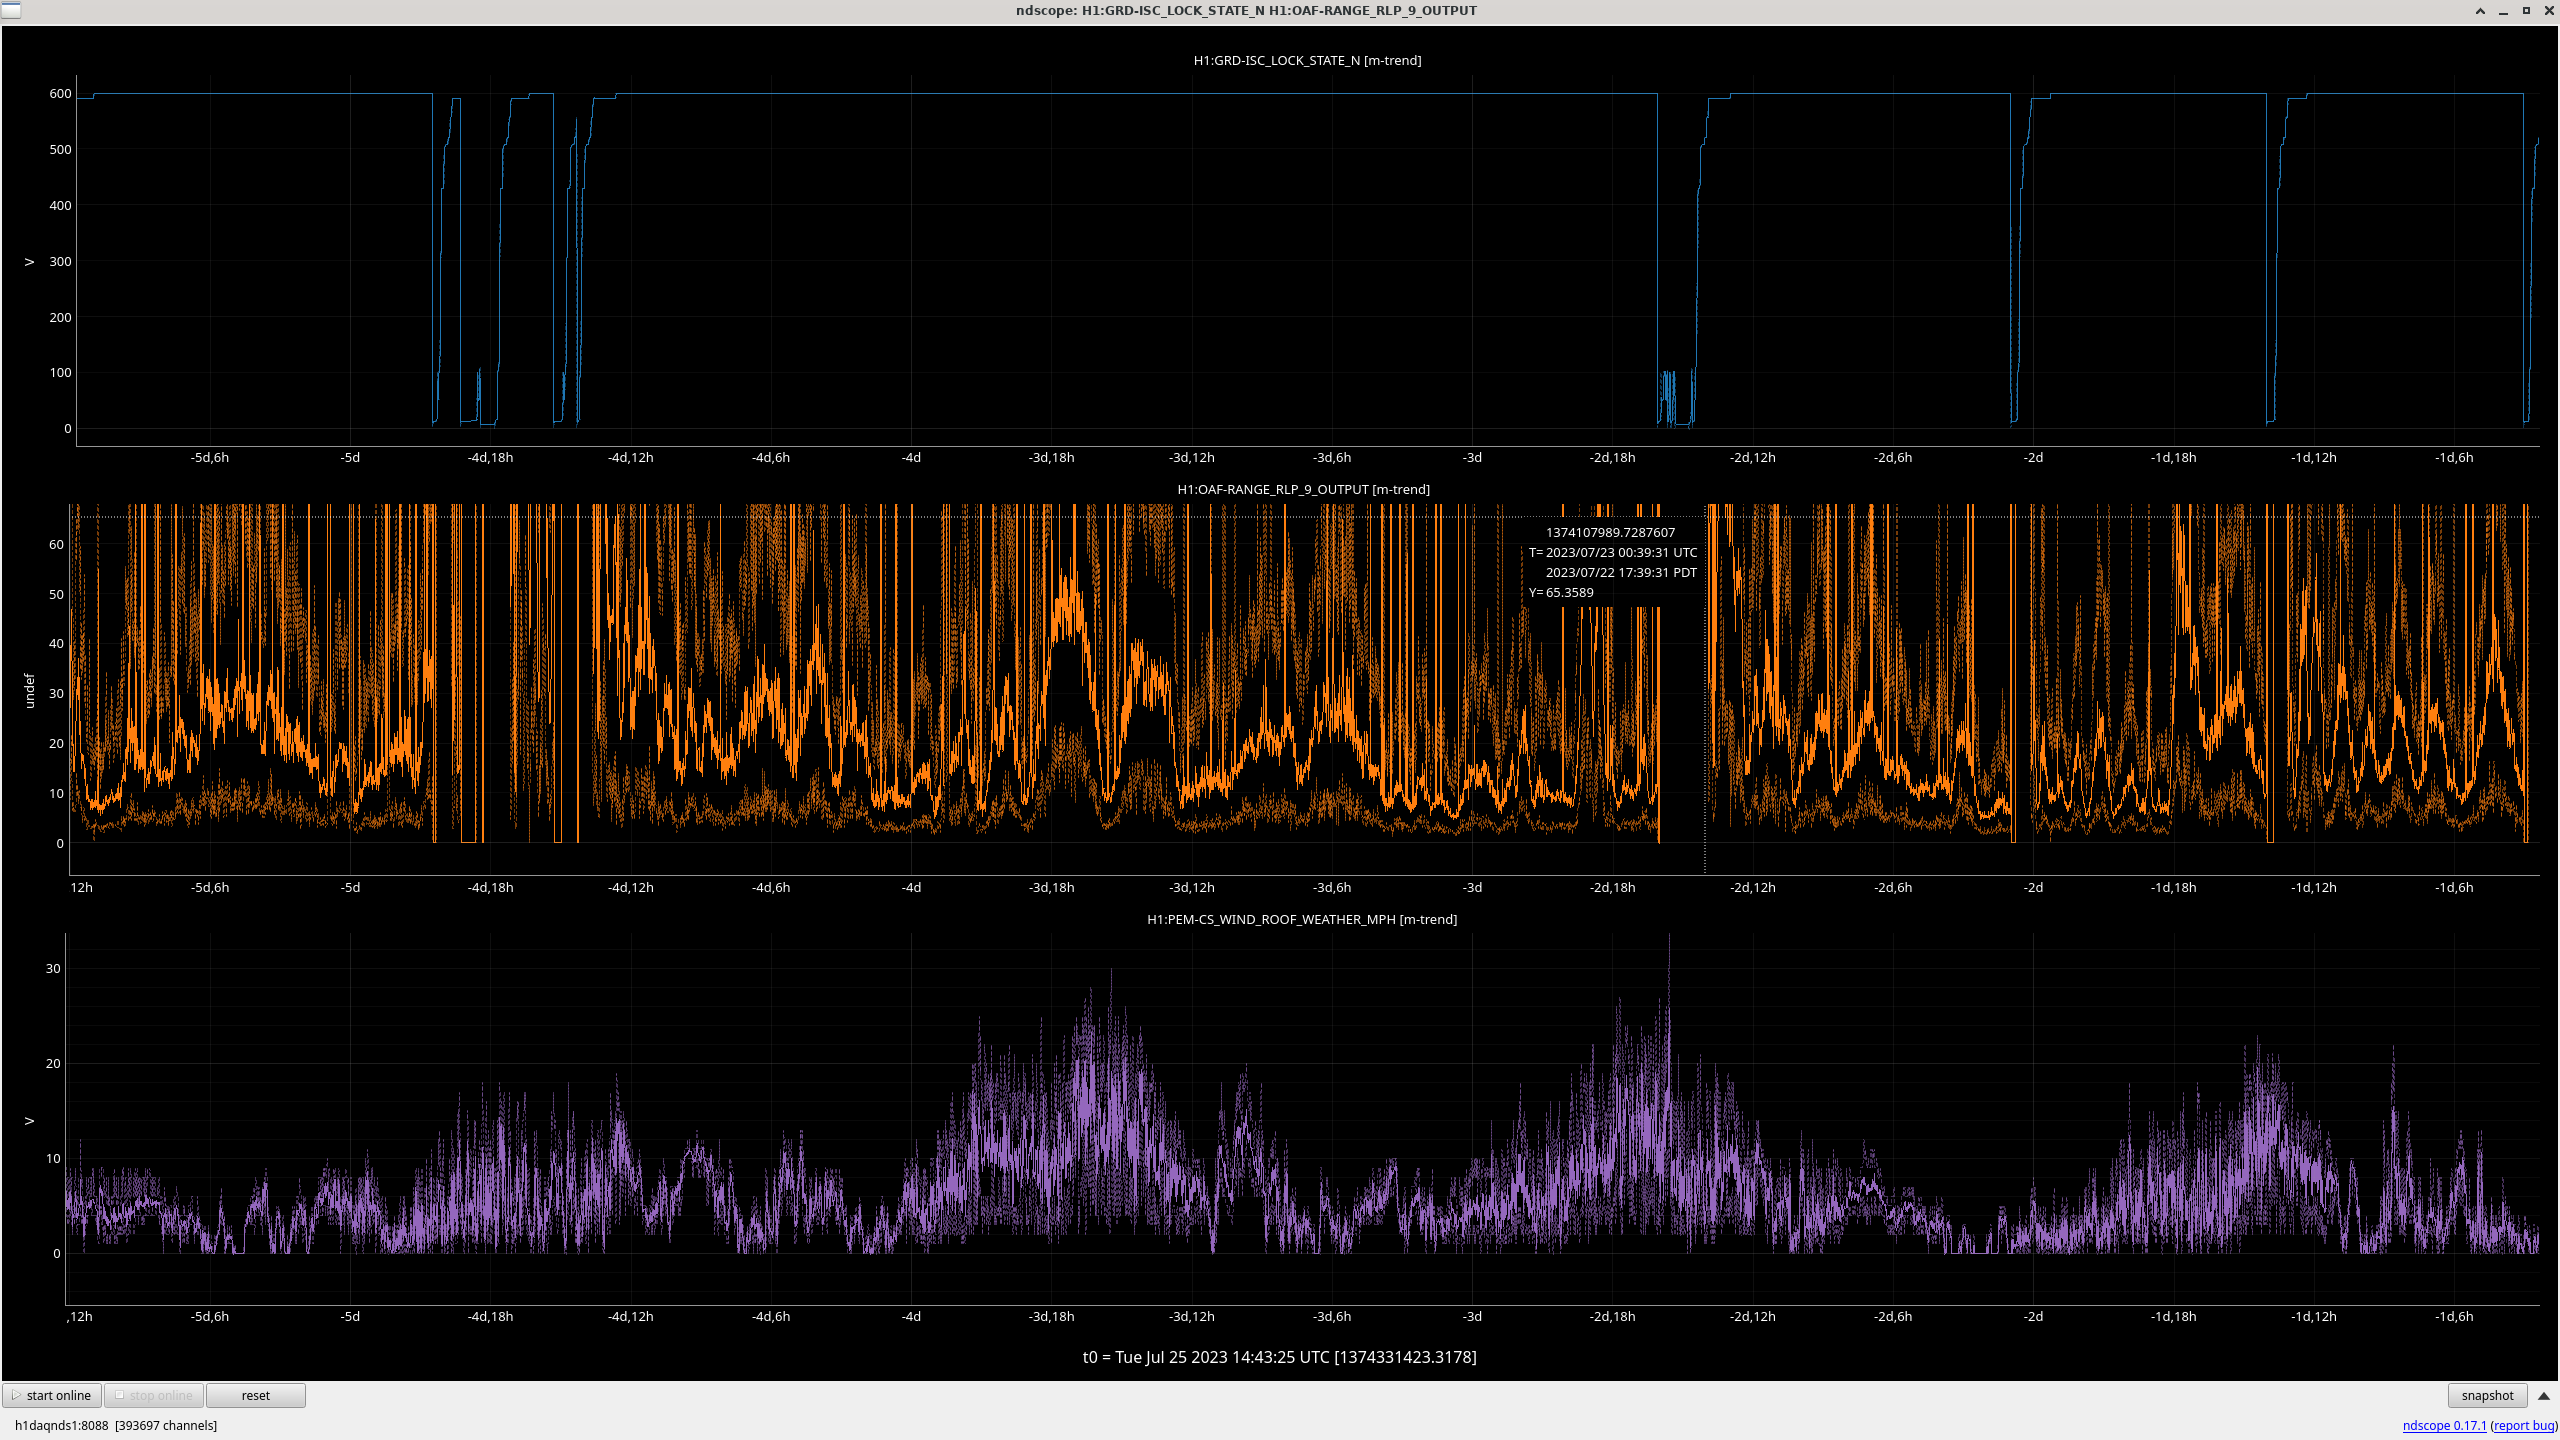Click the stop square icon on stop online
2560x1440 pixels.
tap(119, 1395)
